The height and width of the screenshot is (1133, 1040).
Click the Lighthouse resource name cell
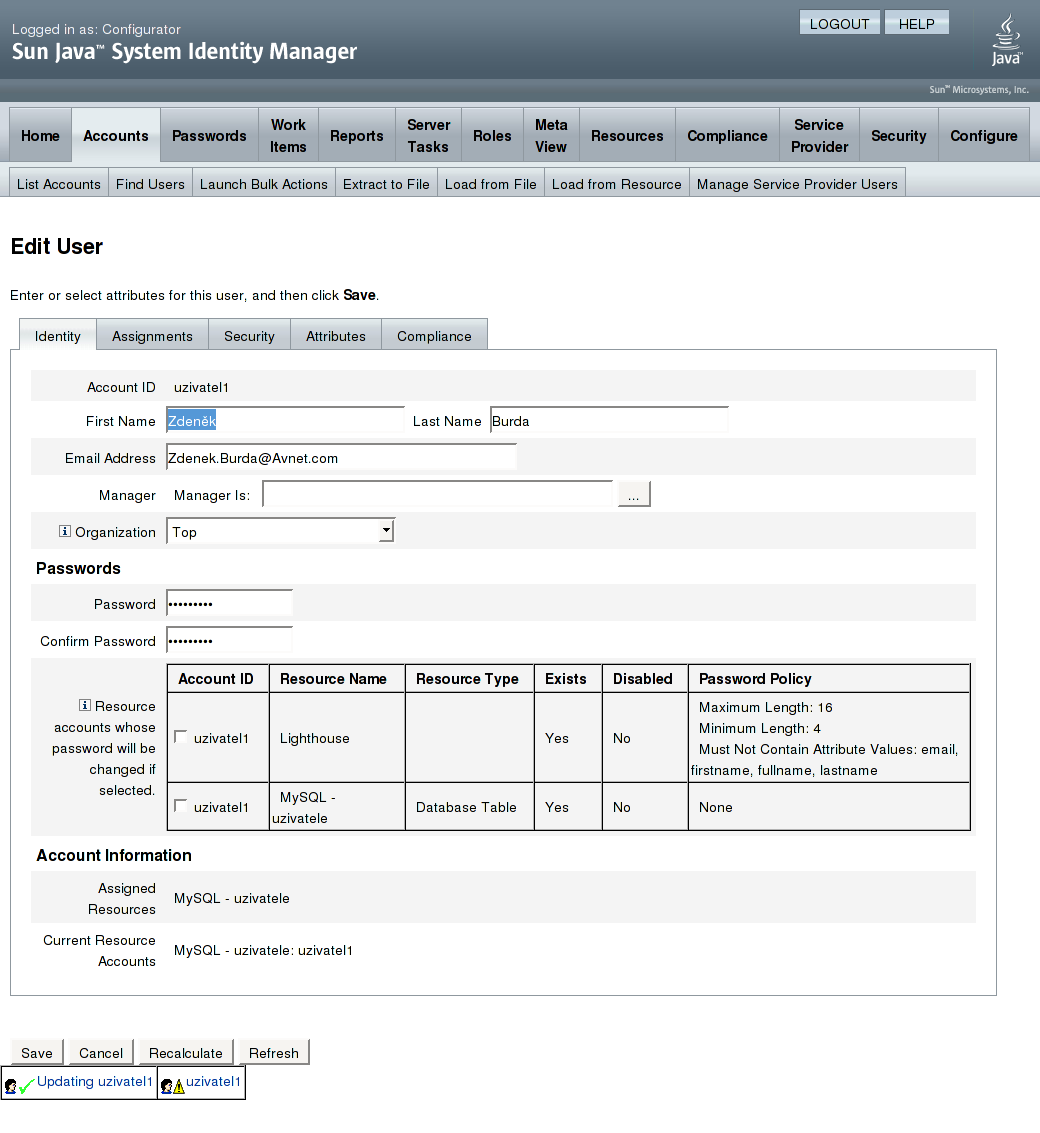[x=337, y=738]
